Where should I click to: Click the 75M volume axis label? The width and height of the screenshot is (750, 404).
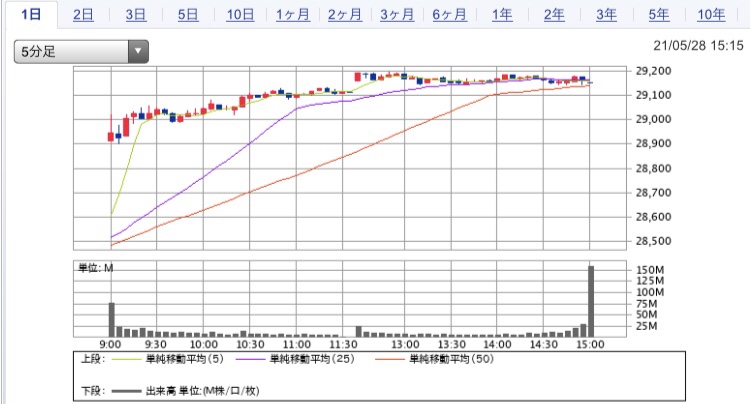pos(647,304)
